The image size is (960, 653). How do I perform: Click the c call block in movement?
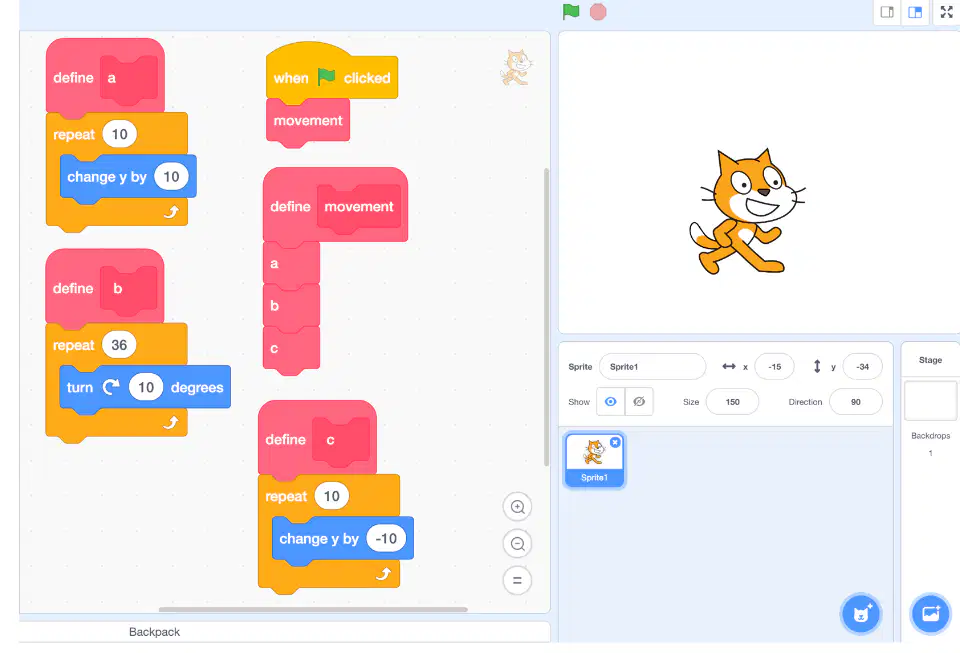291,349
